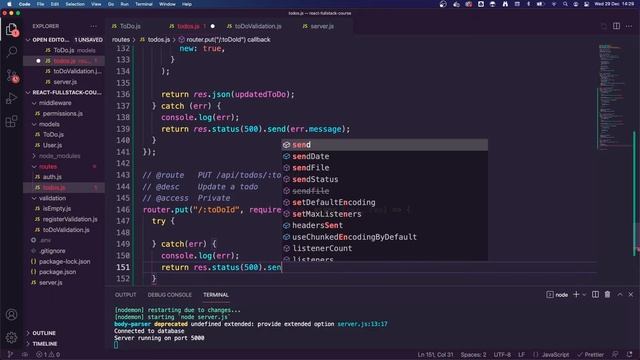Click the editor vertical scrollbar
Screen dimensions: 640x360
point(635,193)
